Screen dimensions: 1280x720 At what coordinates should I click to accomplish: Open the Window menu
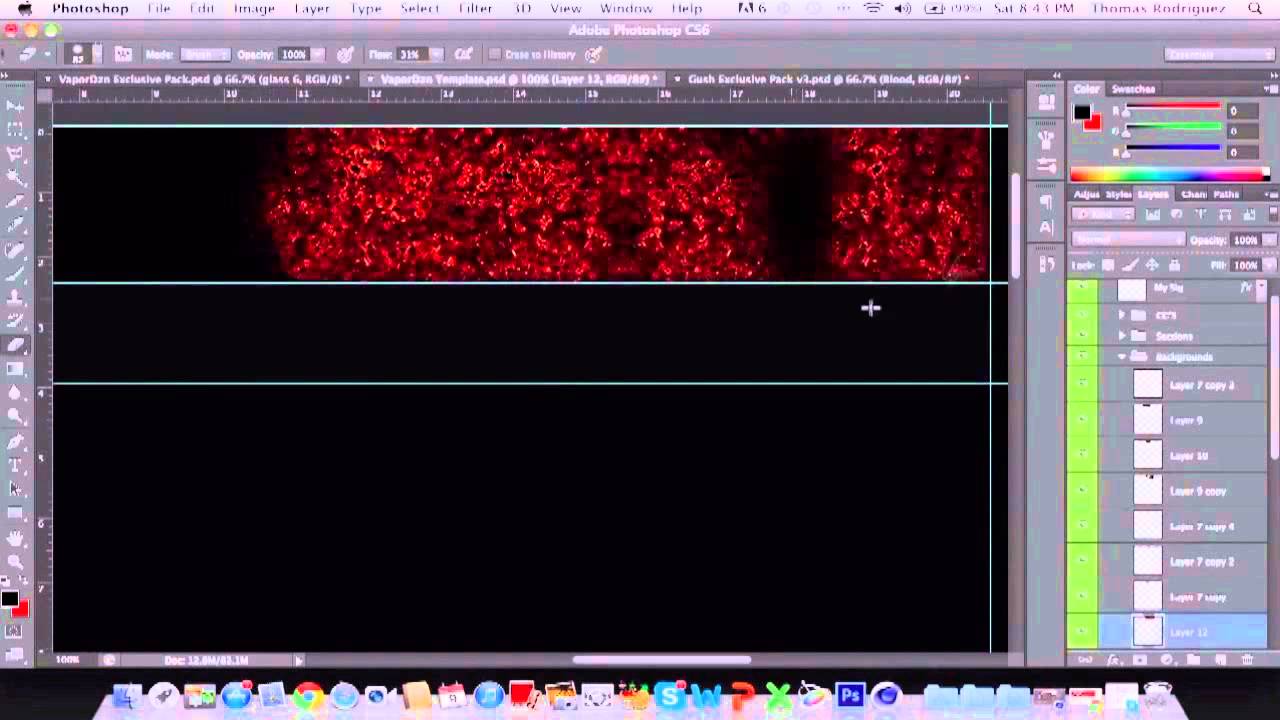[626, 8]
